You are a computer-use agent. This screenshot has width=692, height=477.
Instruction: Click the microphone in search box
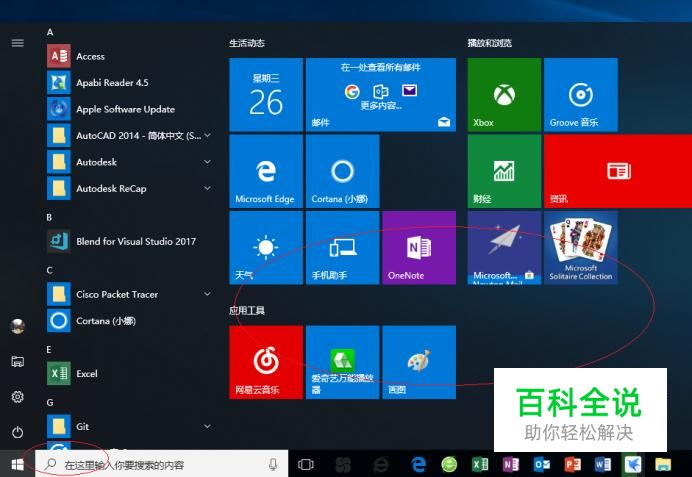click(273, 464)
